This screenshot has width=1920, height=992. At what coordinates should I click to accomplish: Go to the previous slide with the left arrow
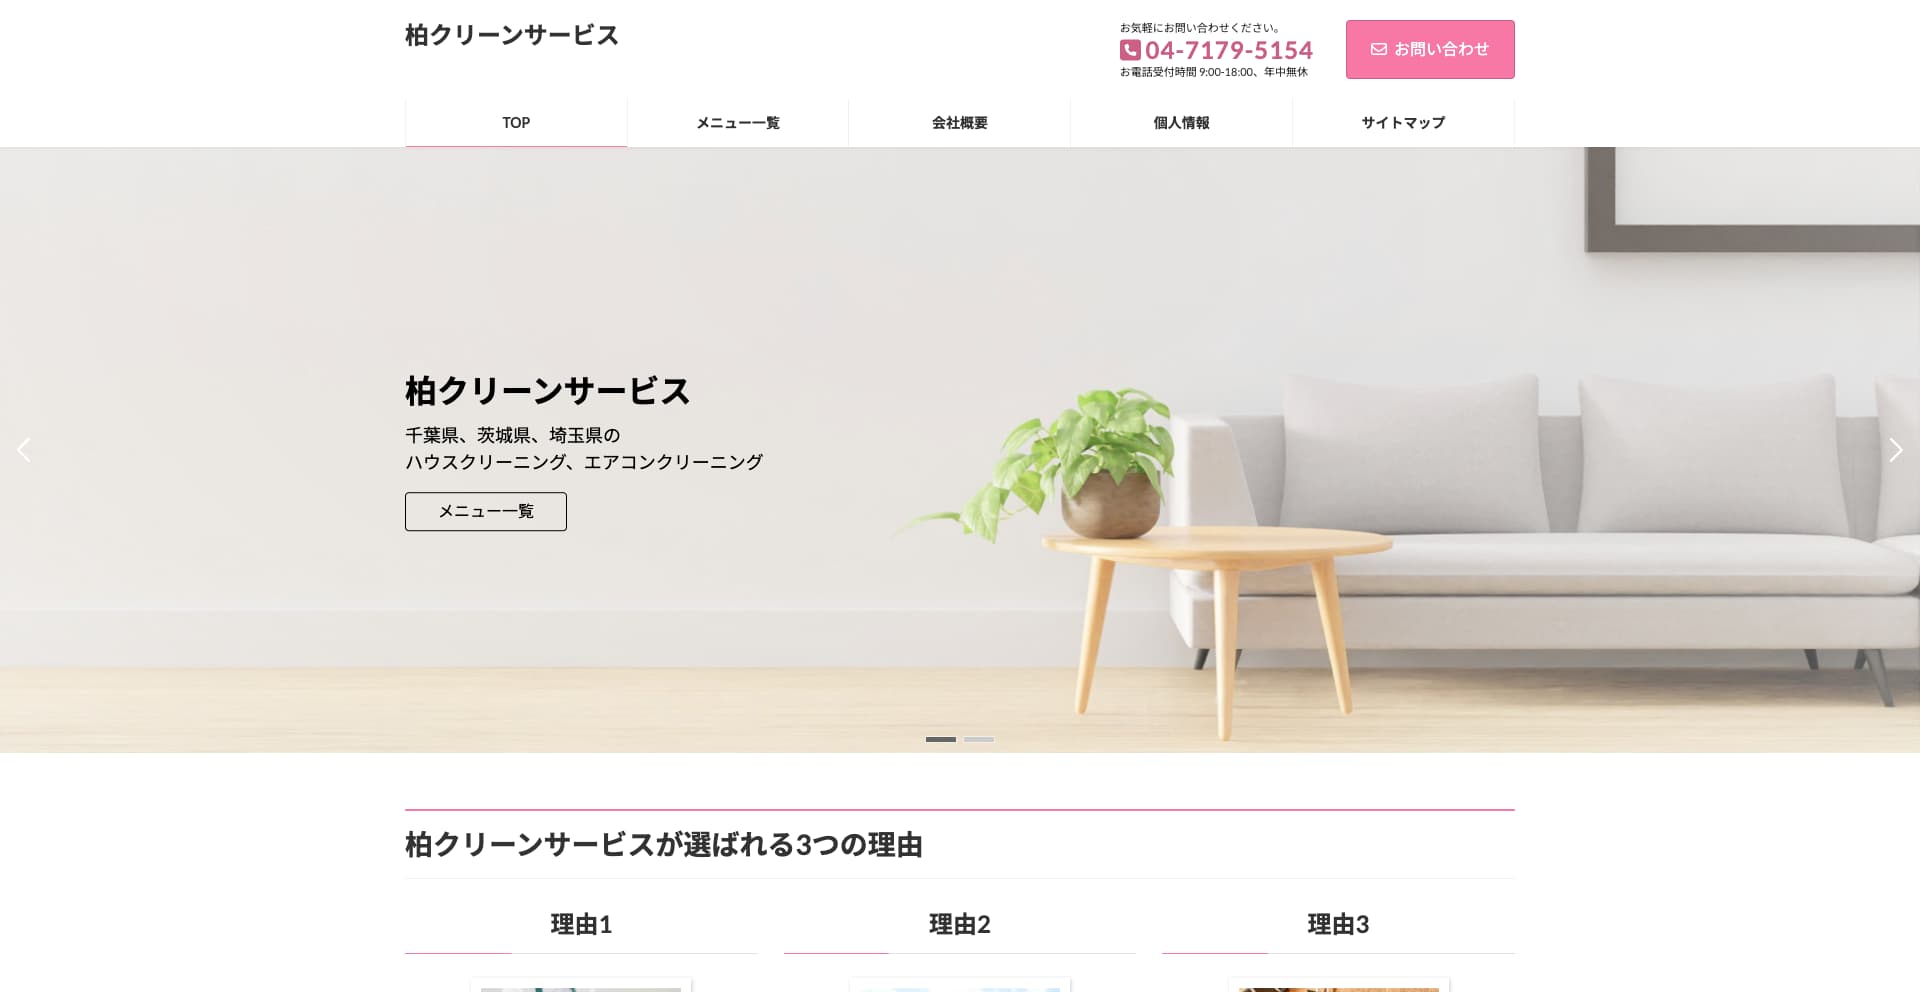click(24, 450)
